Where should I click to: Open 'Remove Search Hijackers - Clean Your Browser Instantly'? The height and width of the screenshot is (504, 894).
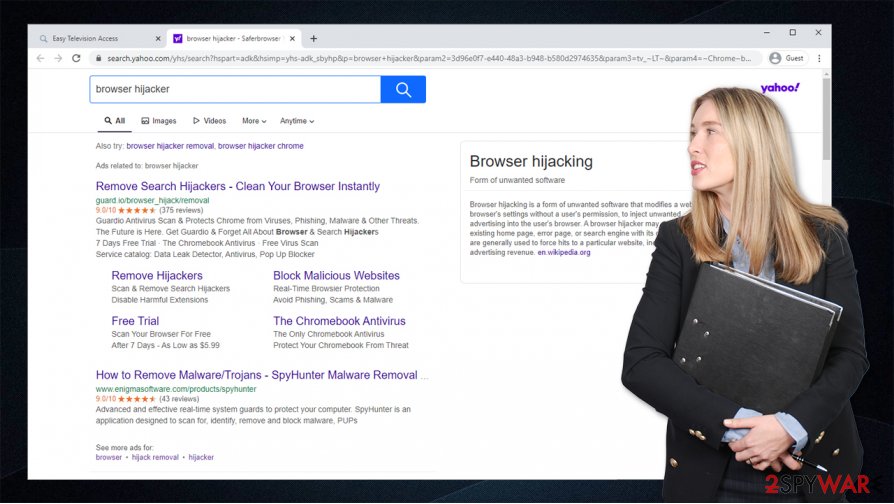click(238, 186)
